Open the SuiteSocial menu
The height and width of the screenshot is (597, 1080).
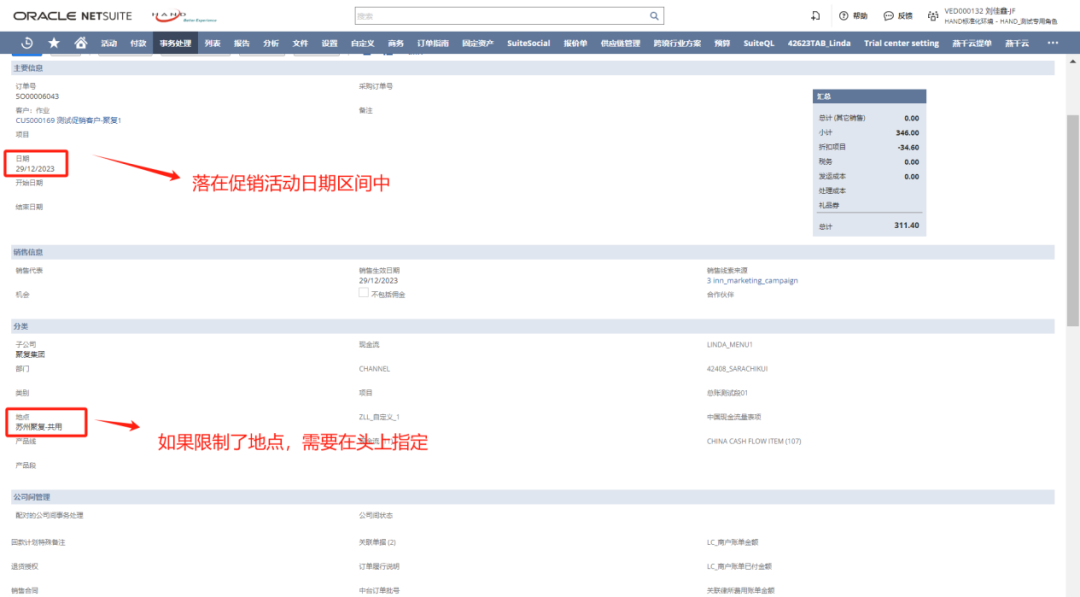pos(528,43)
